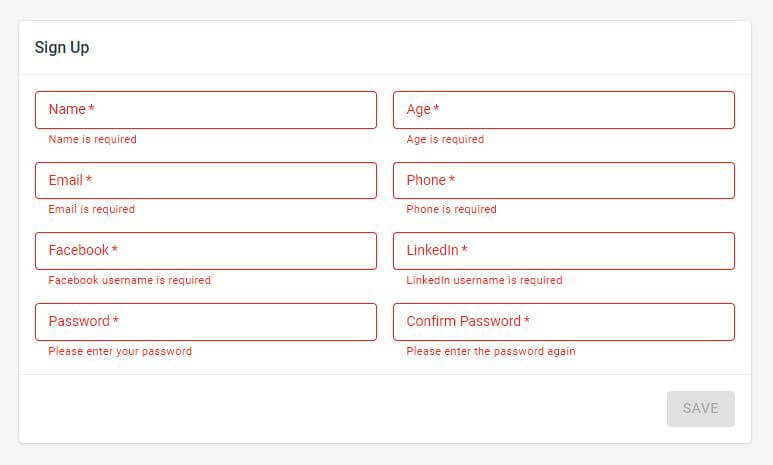Click the Password input box

click(205, 322)
